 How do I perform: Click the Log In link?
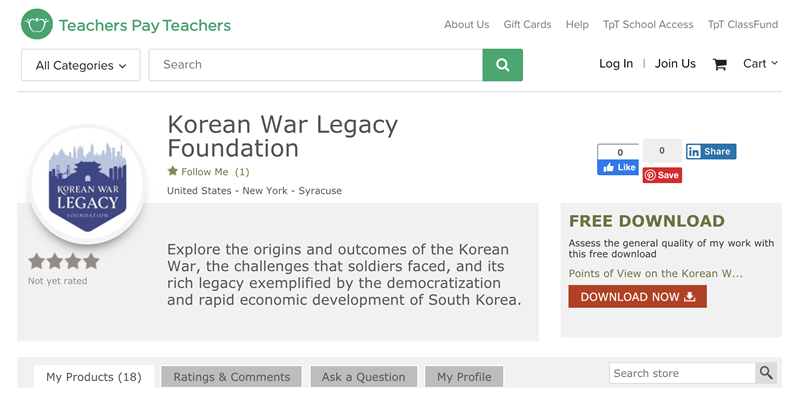pyautogui.click(x=616, y=64)
